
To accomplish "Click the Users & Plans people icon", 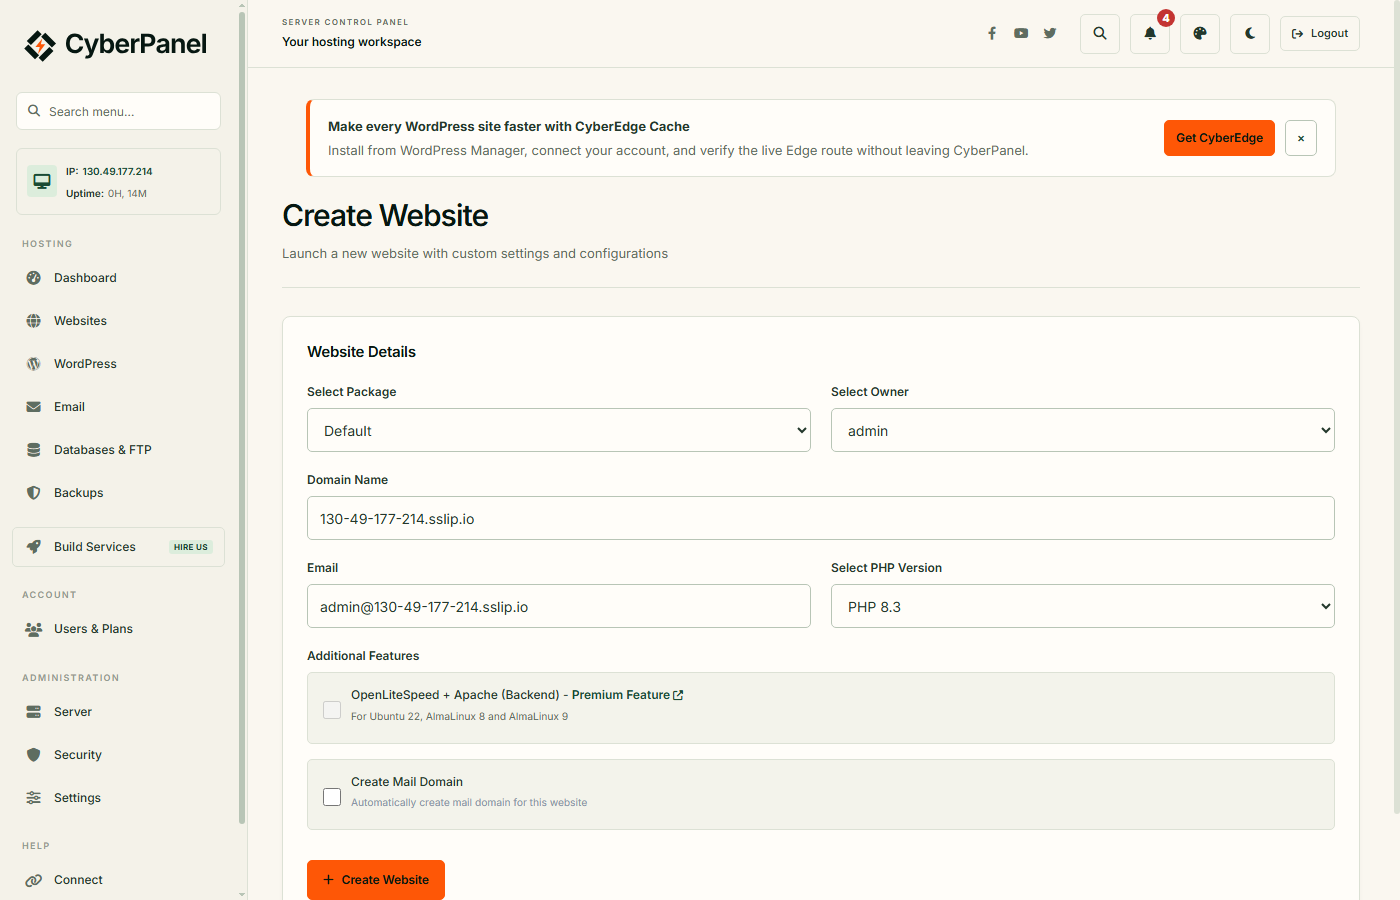I will (x=34, y=629).
